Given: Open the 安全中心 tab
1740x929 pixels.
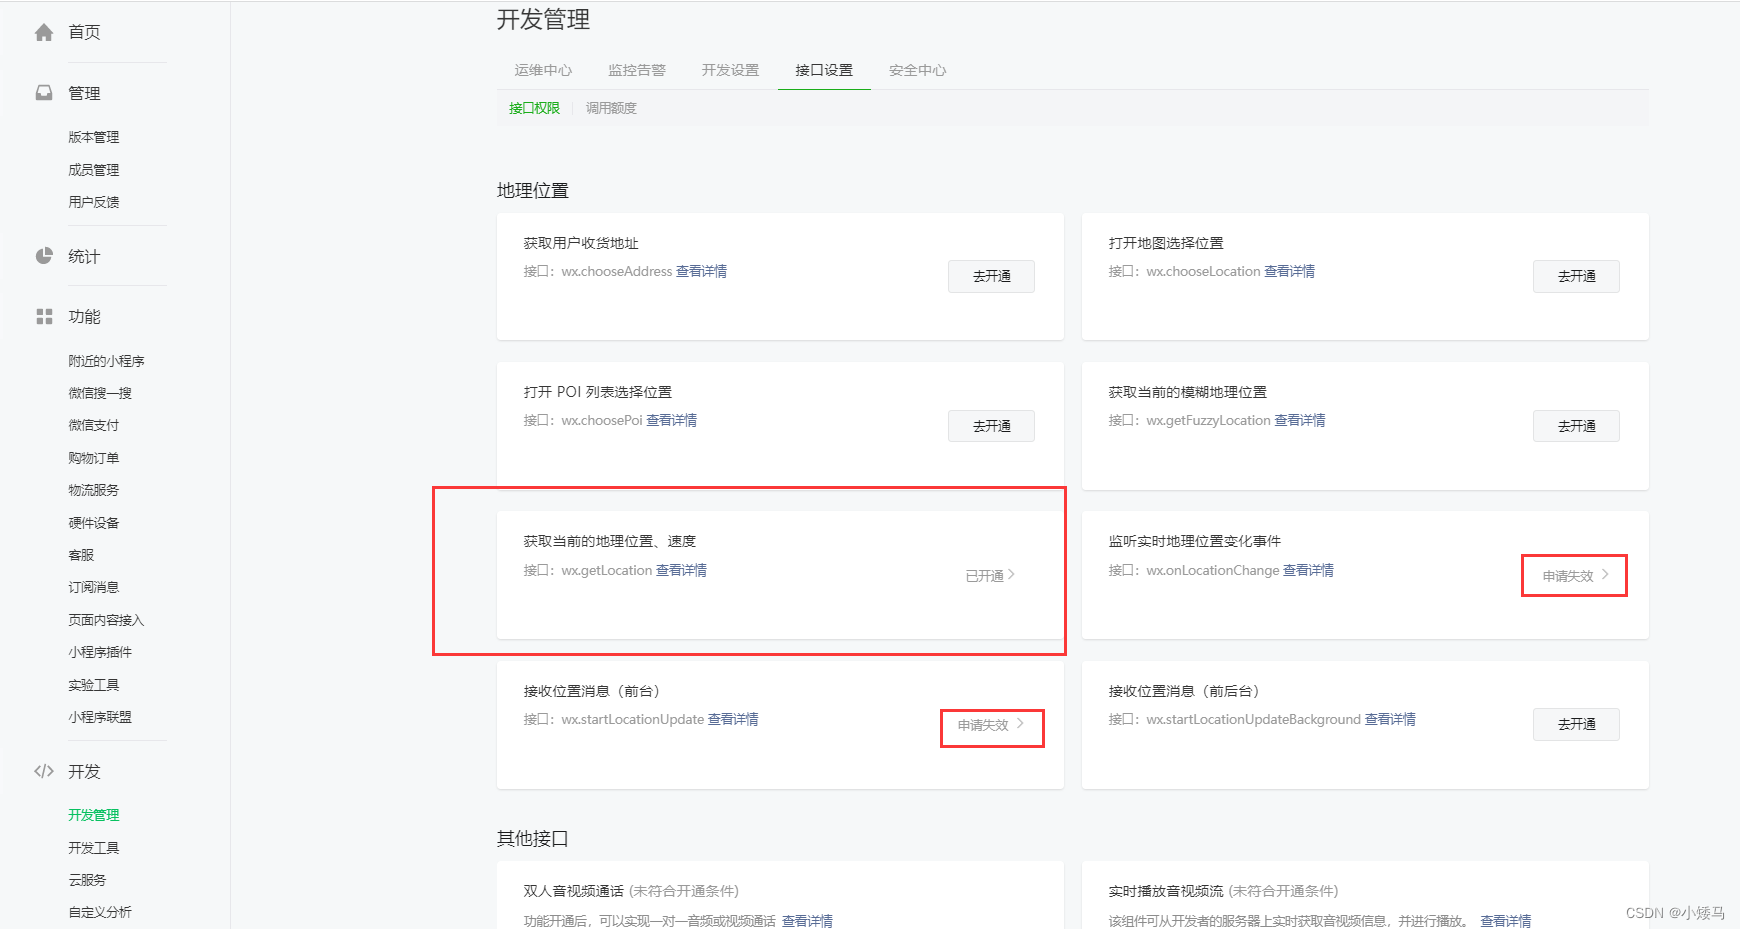Looking at the screenshot, I should pos(916,70).
